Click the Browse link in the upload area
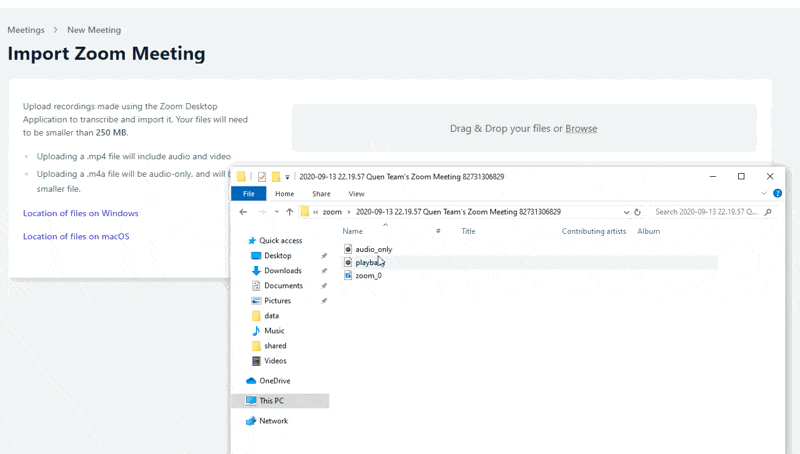Screen dimensions: 800x454 [581, 129]
